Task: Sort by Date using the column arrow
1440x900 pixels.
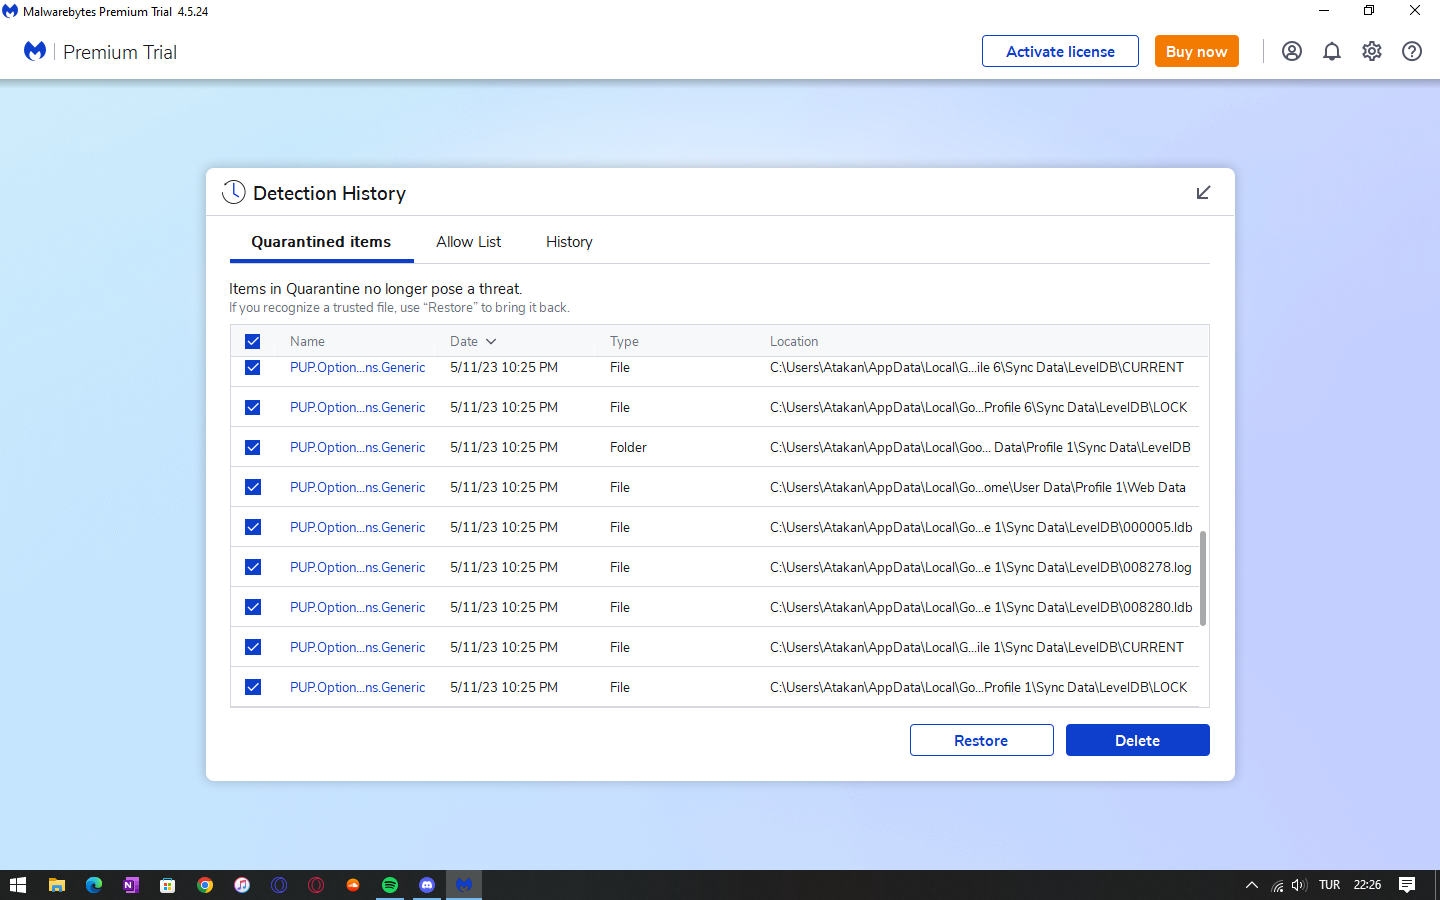Action: pyautogui.click(x=491, y=342)
